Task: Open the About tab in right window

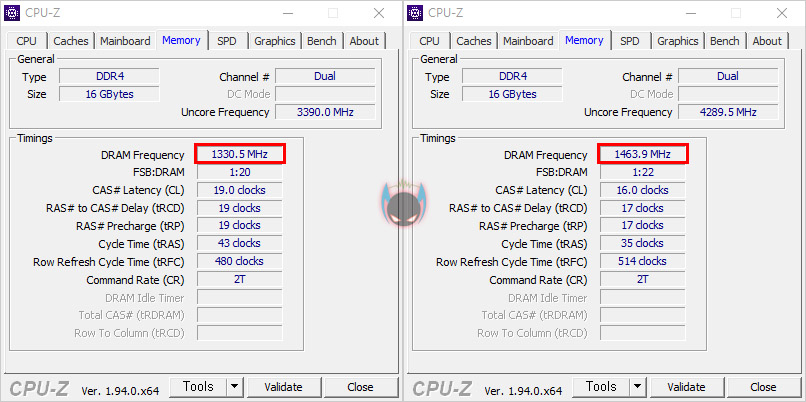Action: pos(767,41)
